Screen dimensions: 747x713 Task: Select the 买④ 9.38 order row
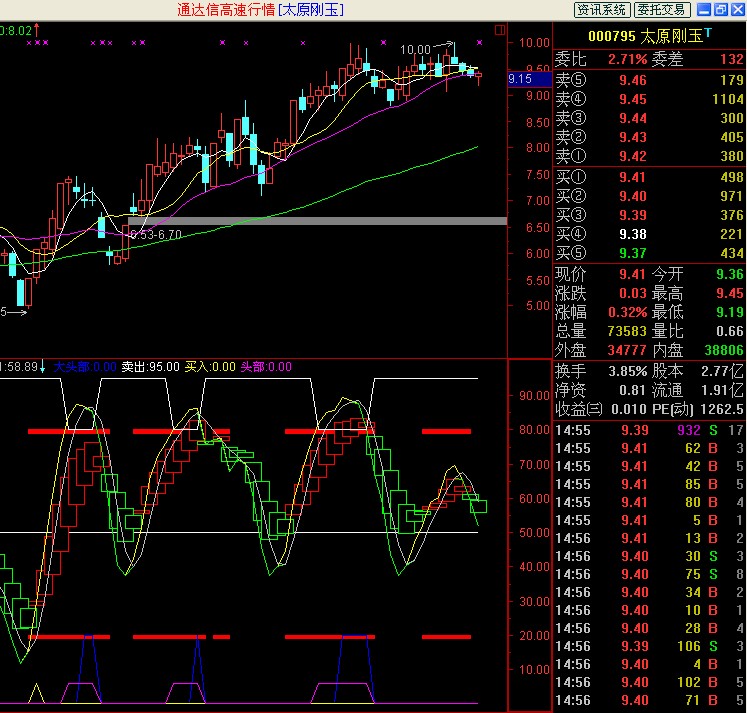pyautogui.click(x=649, y=234)
